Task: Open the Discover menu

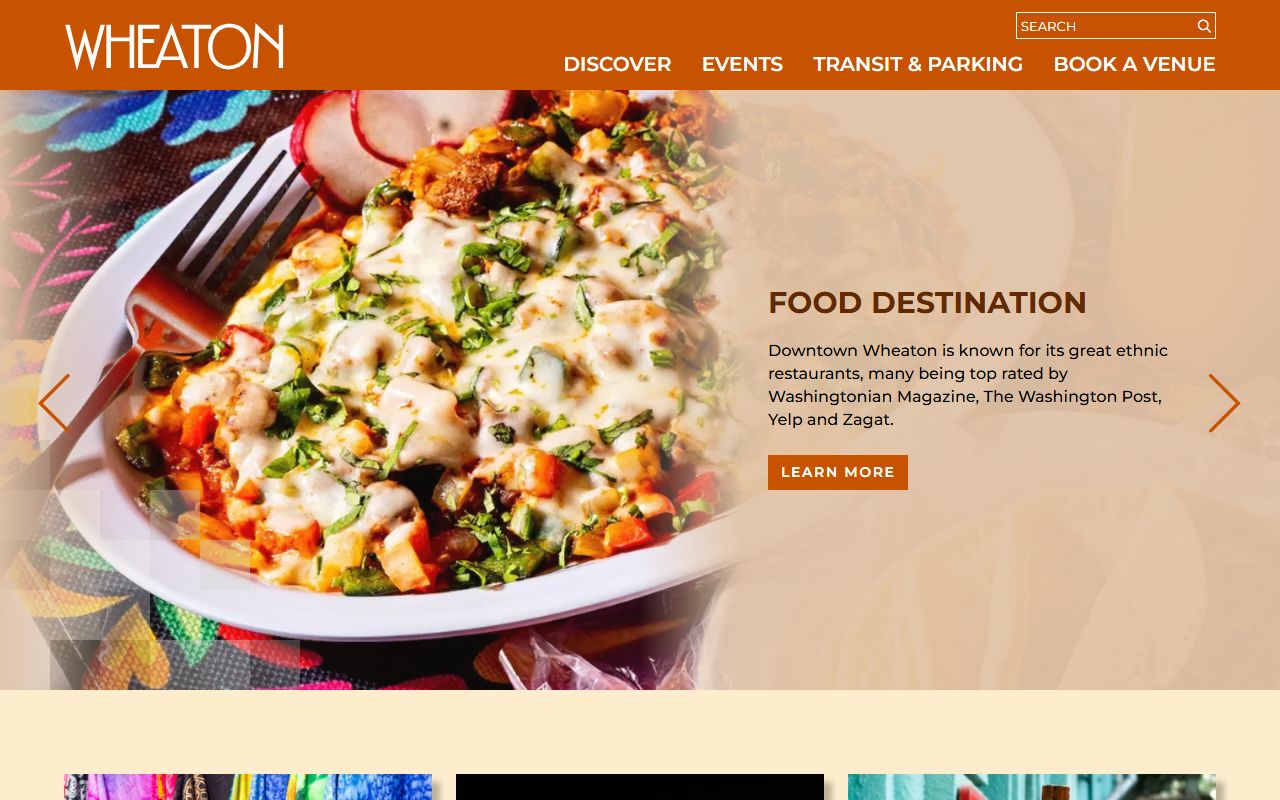Action: [x=617, y=64]
